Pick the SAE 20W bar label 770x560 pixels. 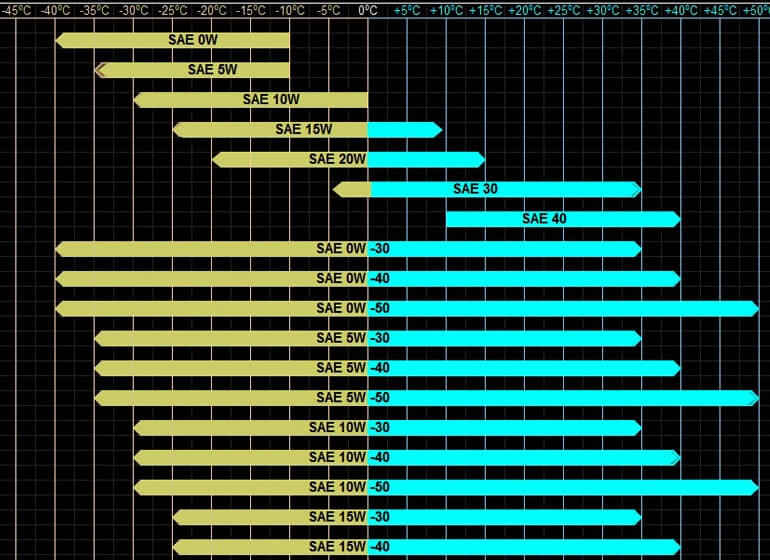click(x=337, y=159)
